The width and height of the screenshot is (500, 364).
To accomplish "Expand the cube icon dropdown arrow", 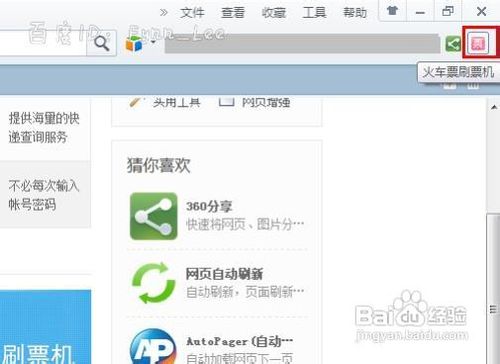I will point(153,42).
